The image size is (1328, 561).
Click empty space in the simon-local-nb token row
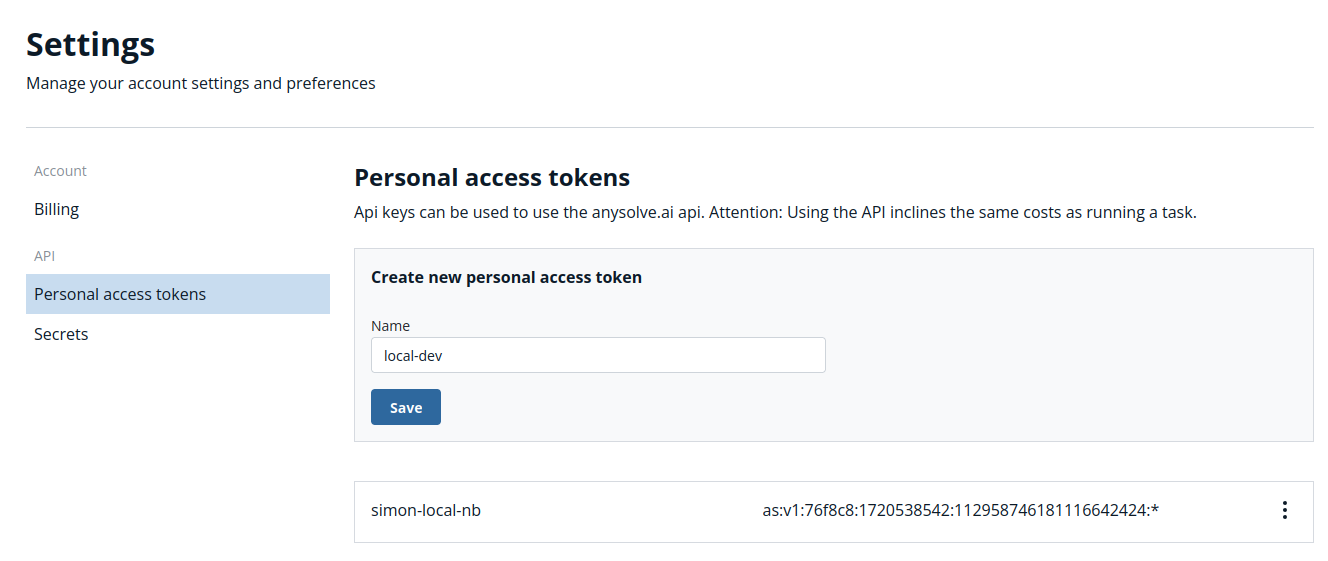620,511
